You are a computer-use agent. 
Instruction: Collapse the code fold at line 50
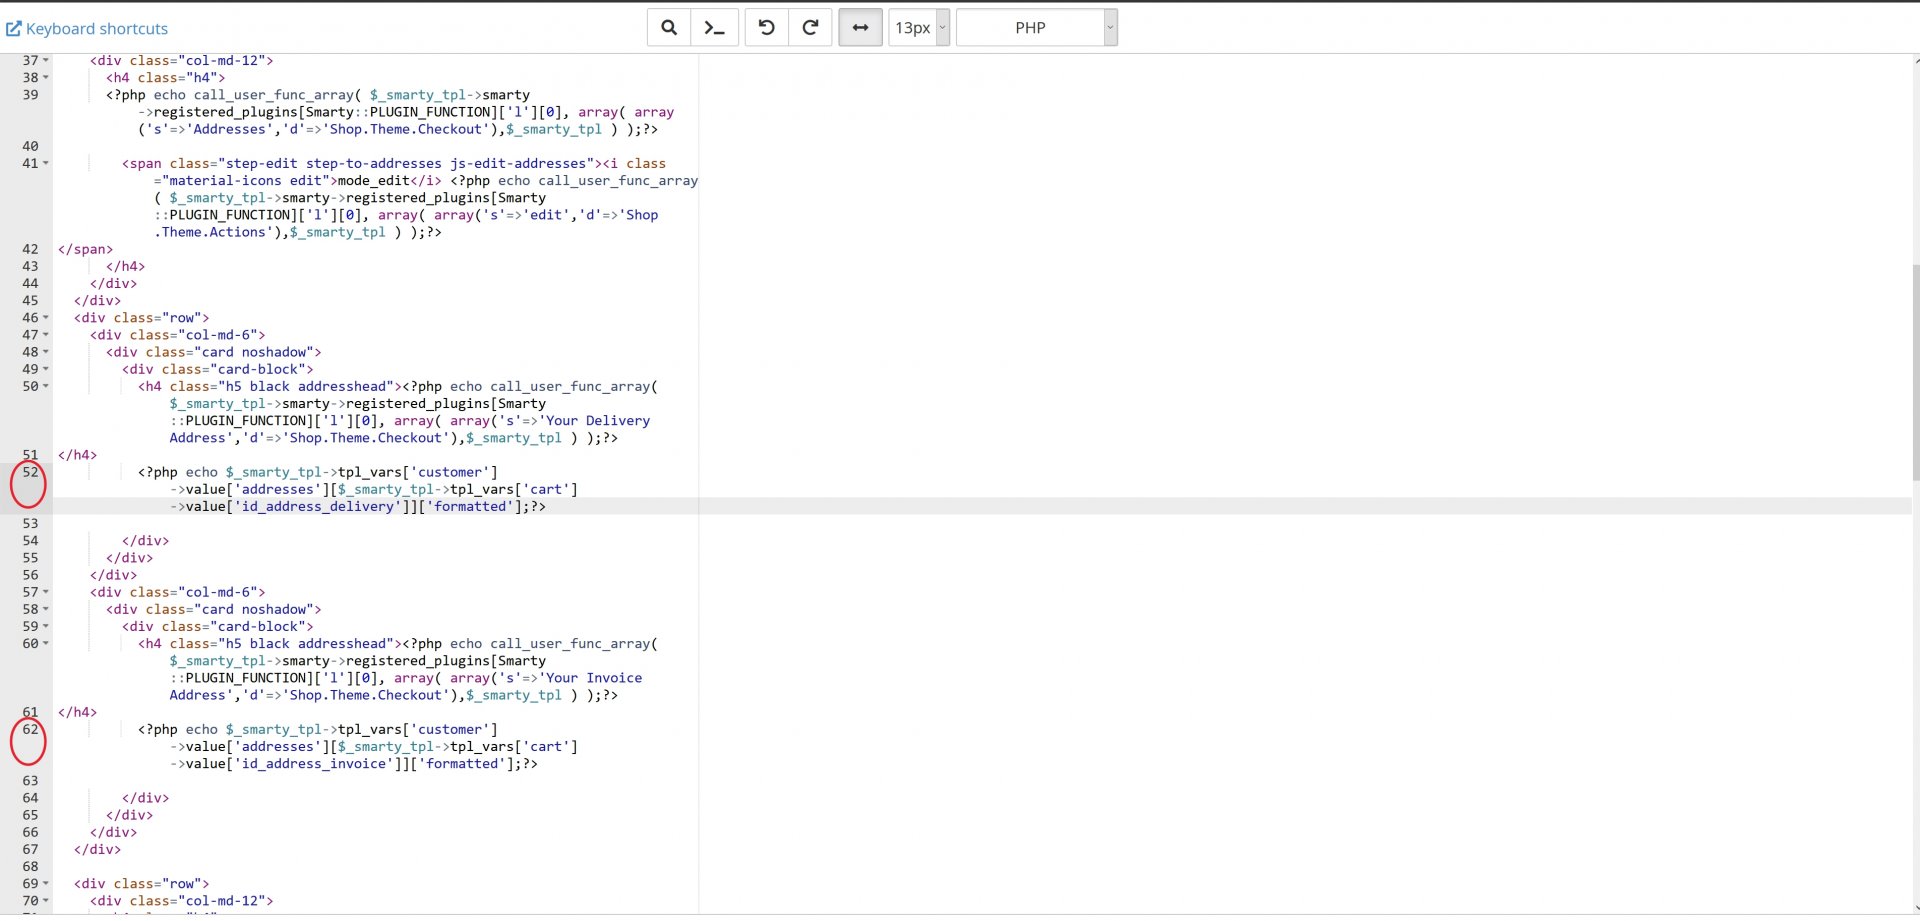click(x=46, y=386)
